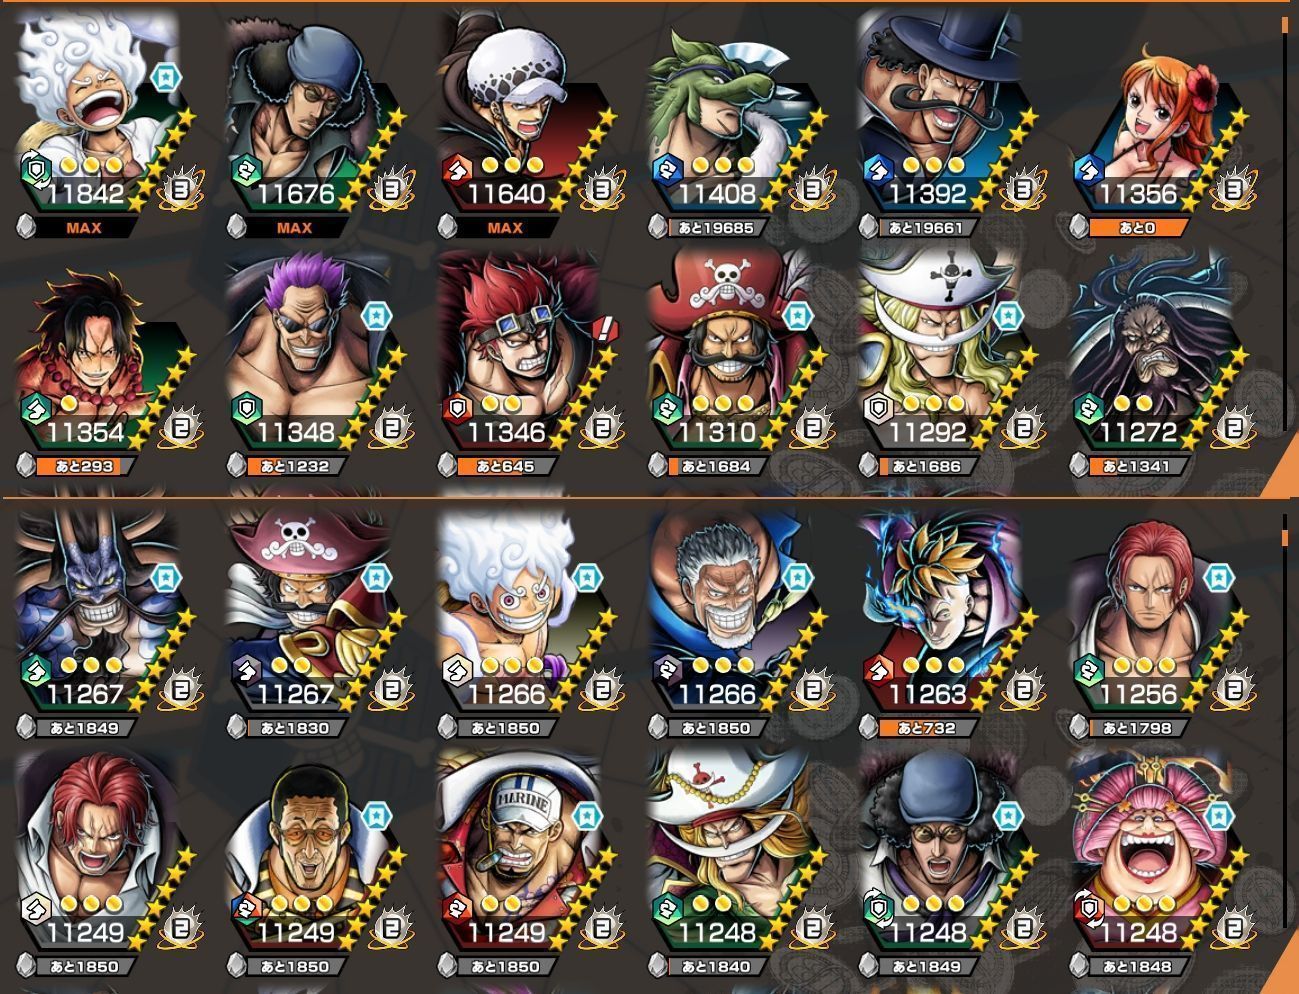Click the level 2 emblem on the Marco 11263 card

[1024, 690]
